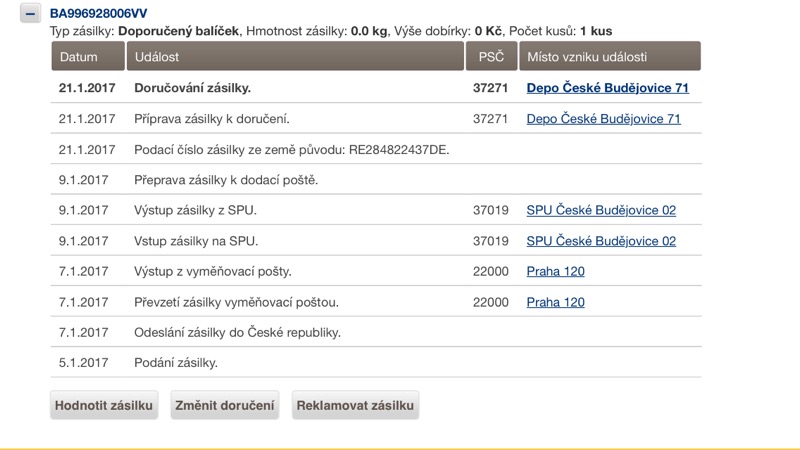The width and height of the screenshot is (800, 450).
Task: Open SPU České Budějovice 02 for Výstup zásilky
Action: point(601,211)
